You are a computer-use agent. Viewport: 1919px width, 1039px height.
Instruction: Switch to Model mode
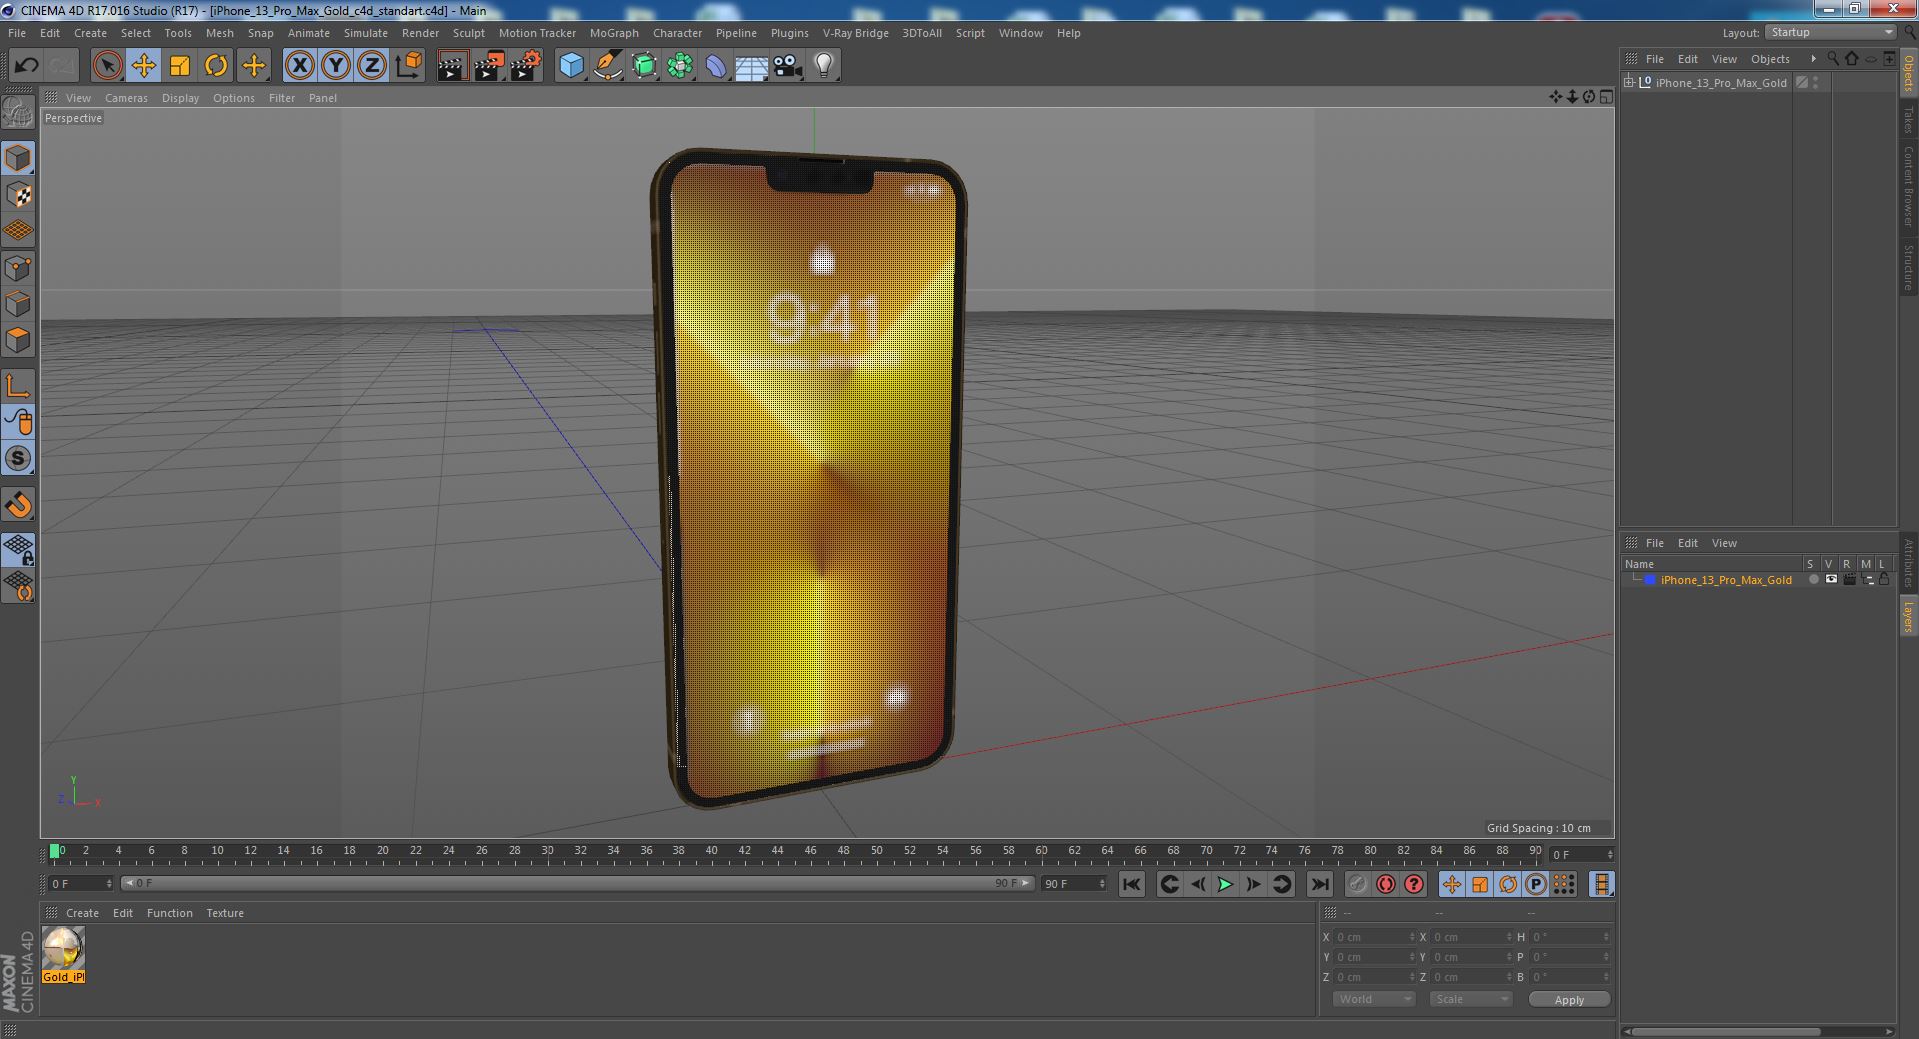pyautogui.click(x=18, y=158)
